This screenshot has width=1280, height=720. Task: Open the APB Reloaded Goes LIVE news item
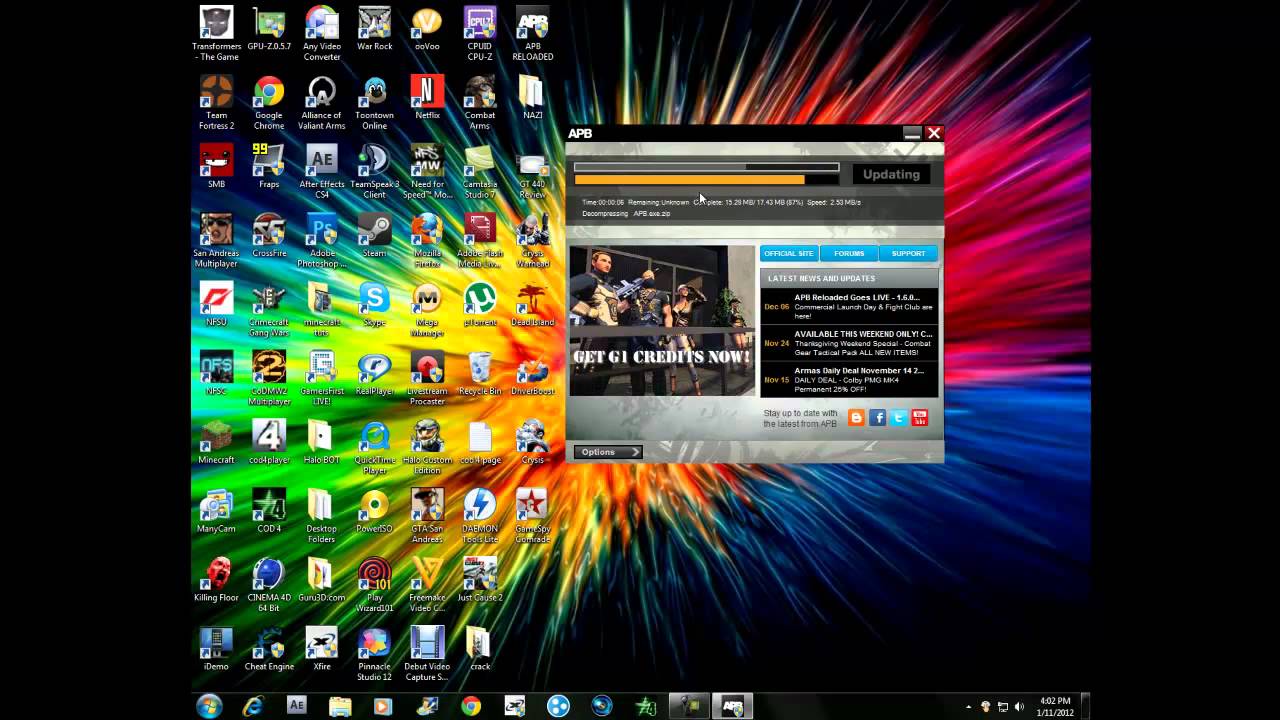[850, 306]
